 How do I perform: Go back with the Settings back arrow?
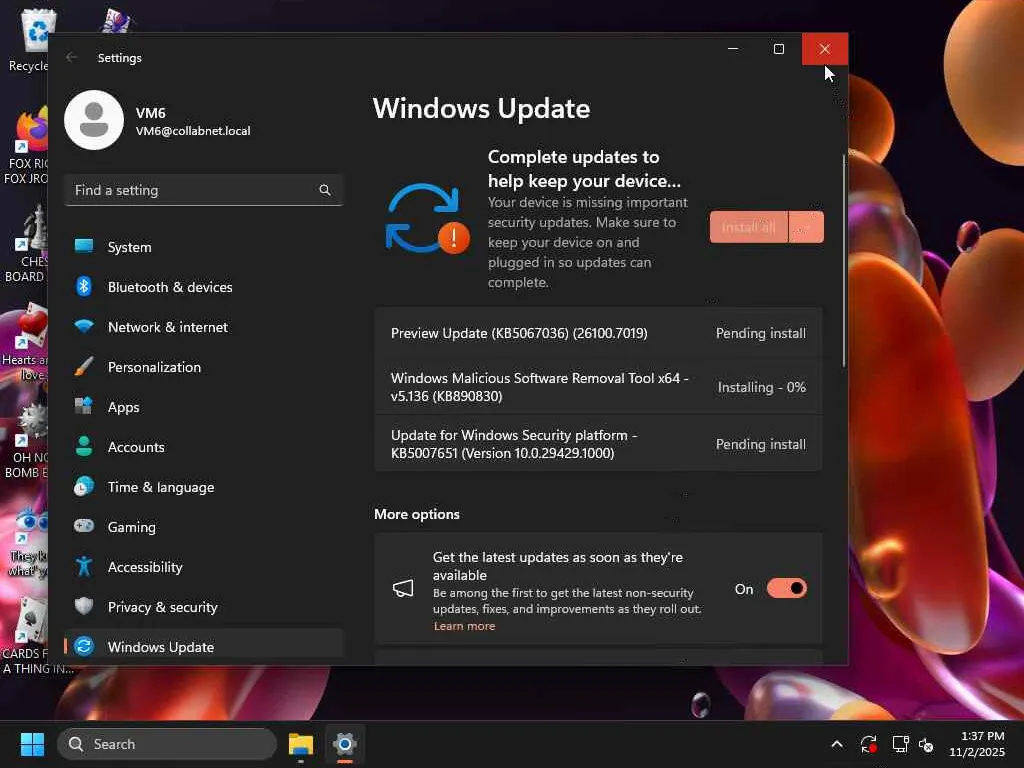click(72, 57)
